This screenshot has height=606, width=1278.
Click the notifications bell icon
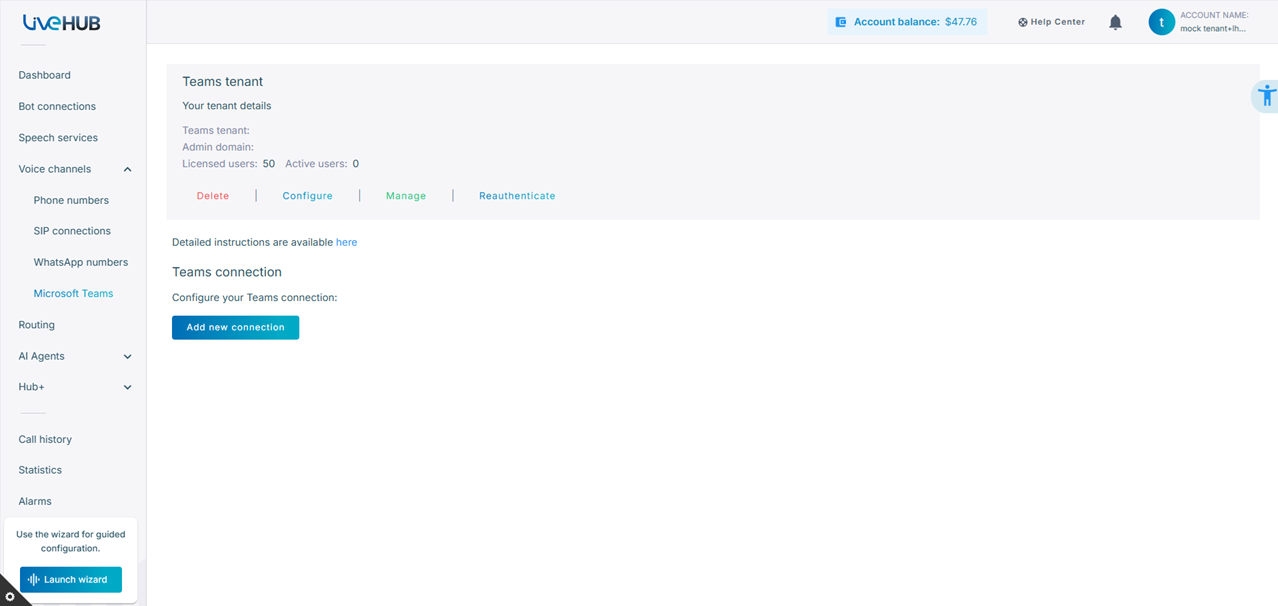click(x=1115, y=22)
